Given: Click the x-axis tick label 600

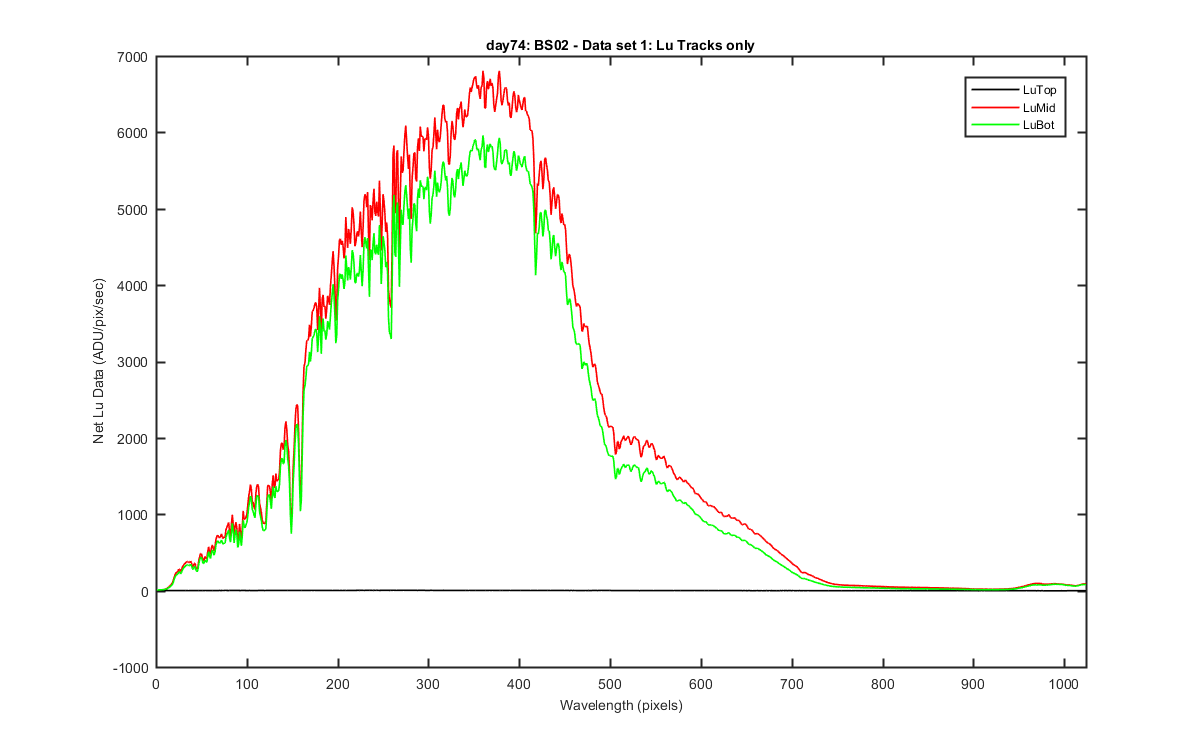Looking at the screenshot, I should [x=701, y=684].
